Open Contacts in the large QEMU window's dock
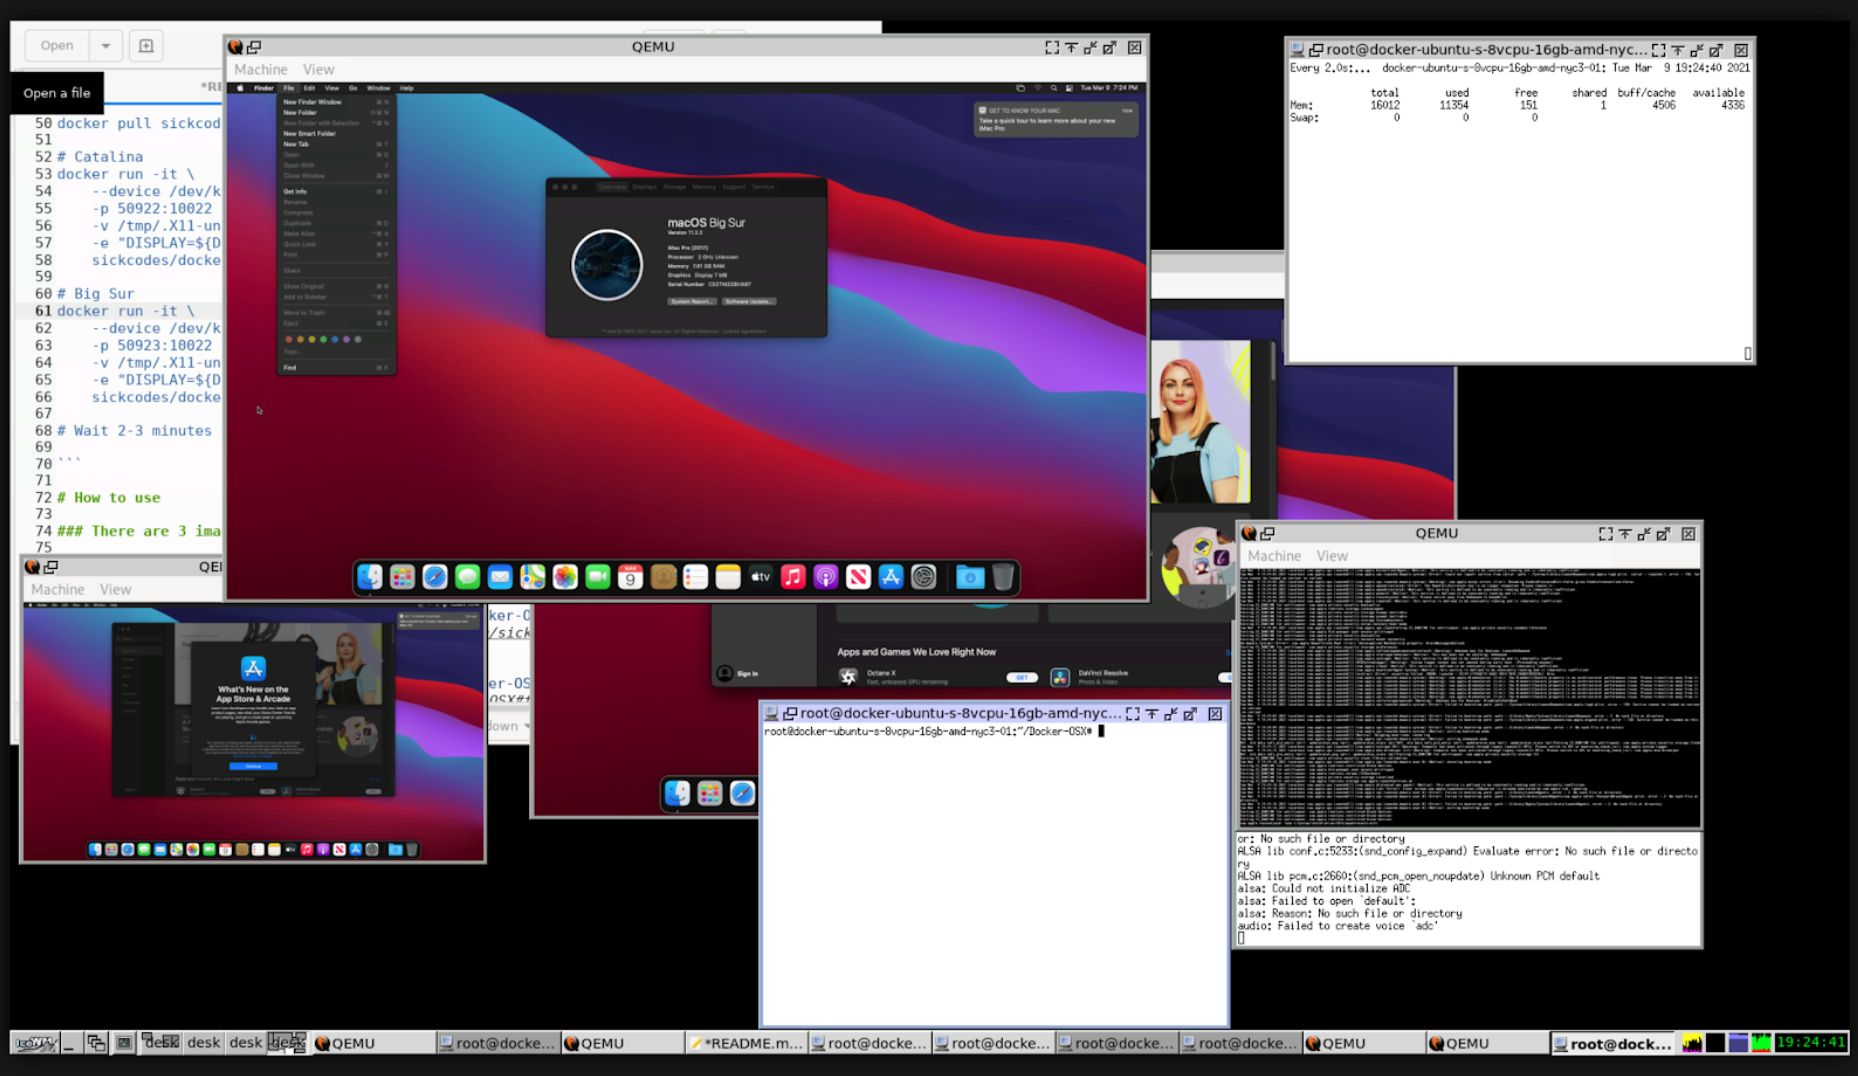Viewport: 1858px width, 1076px height. click(x=663, y=576)
